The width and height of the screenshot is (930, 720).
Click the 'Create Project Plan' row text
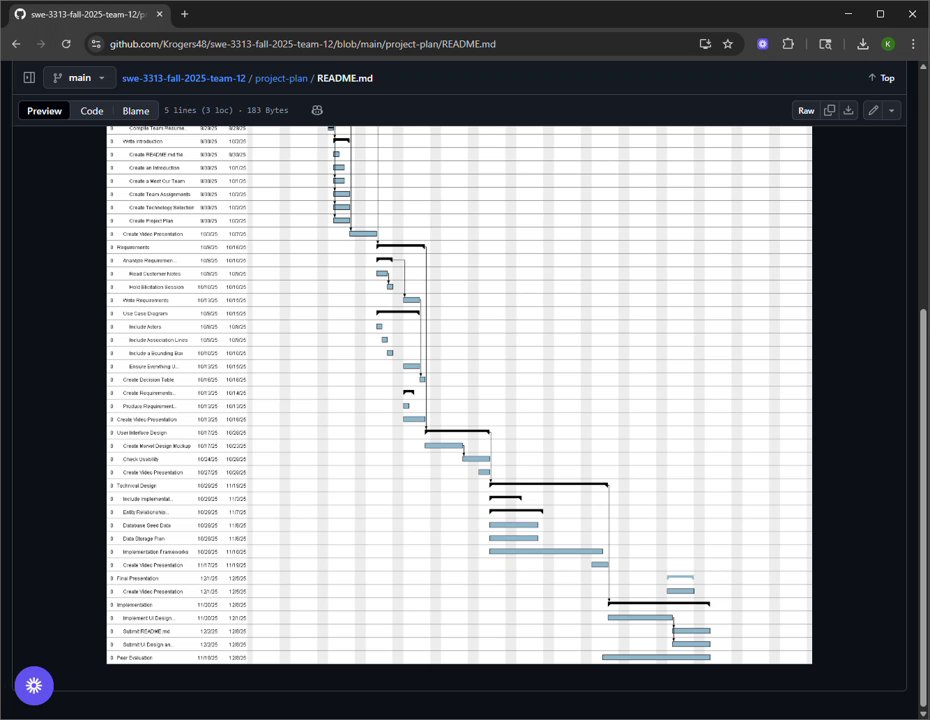[151, 221]
